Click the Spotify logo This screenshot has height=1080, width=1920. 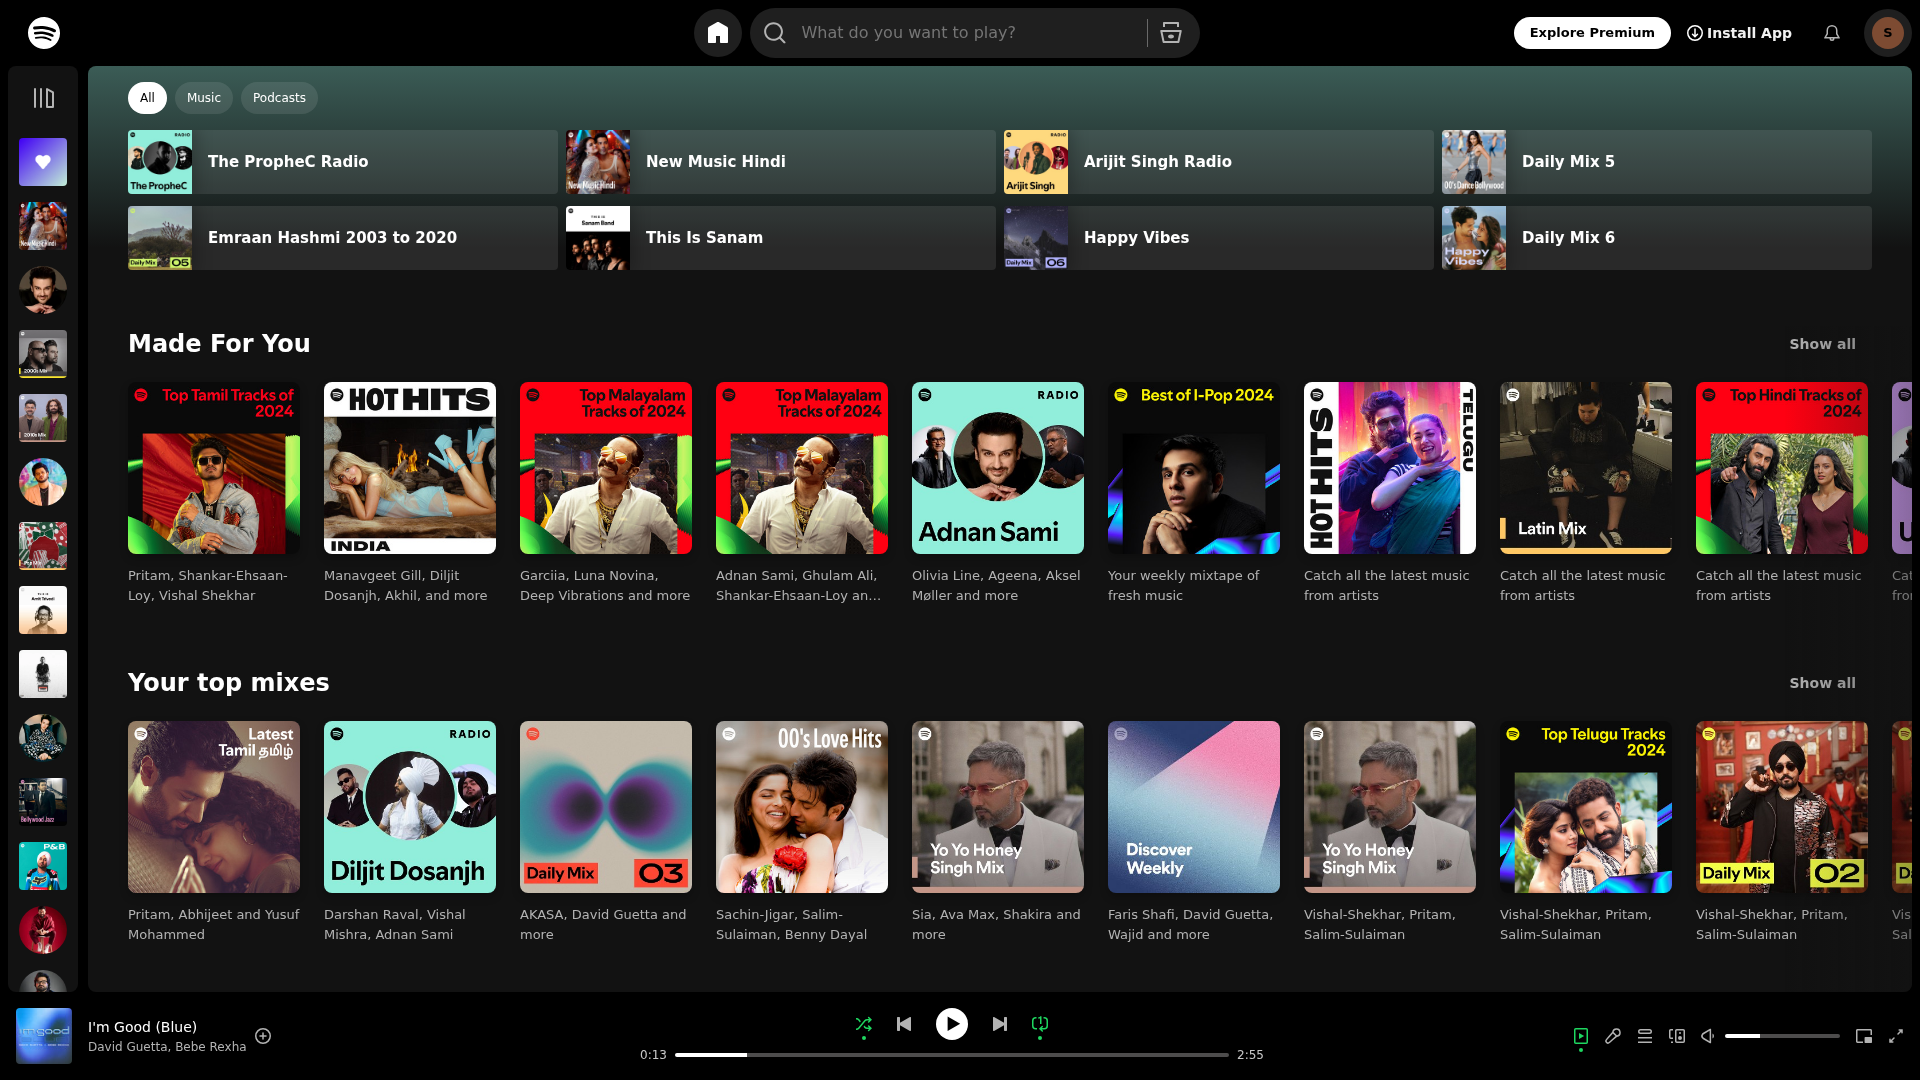pos(44,33)
